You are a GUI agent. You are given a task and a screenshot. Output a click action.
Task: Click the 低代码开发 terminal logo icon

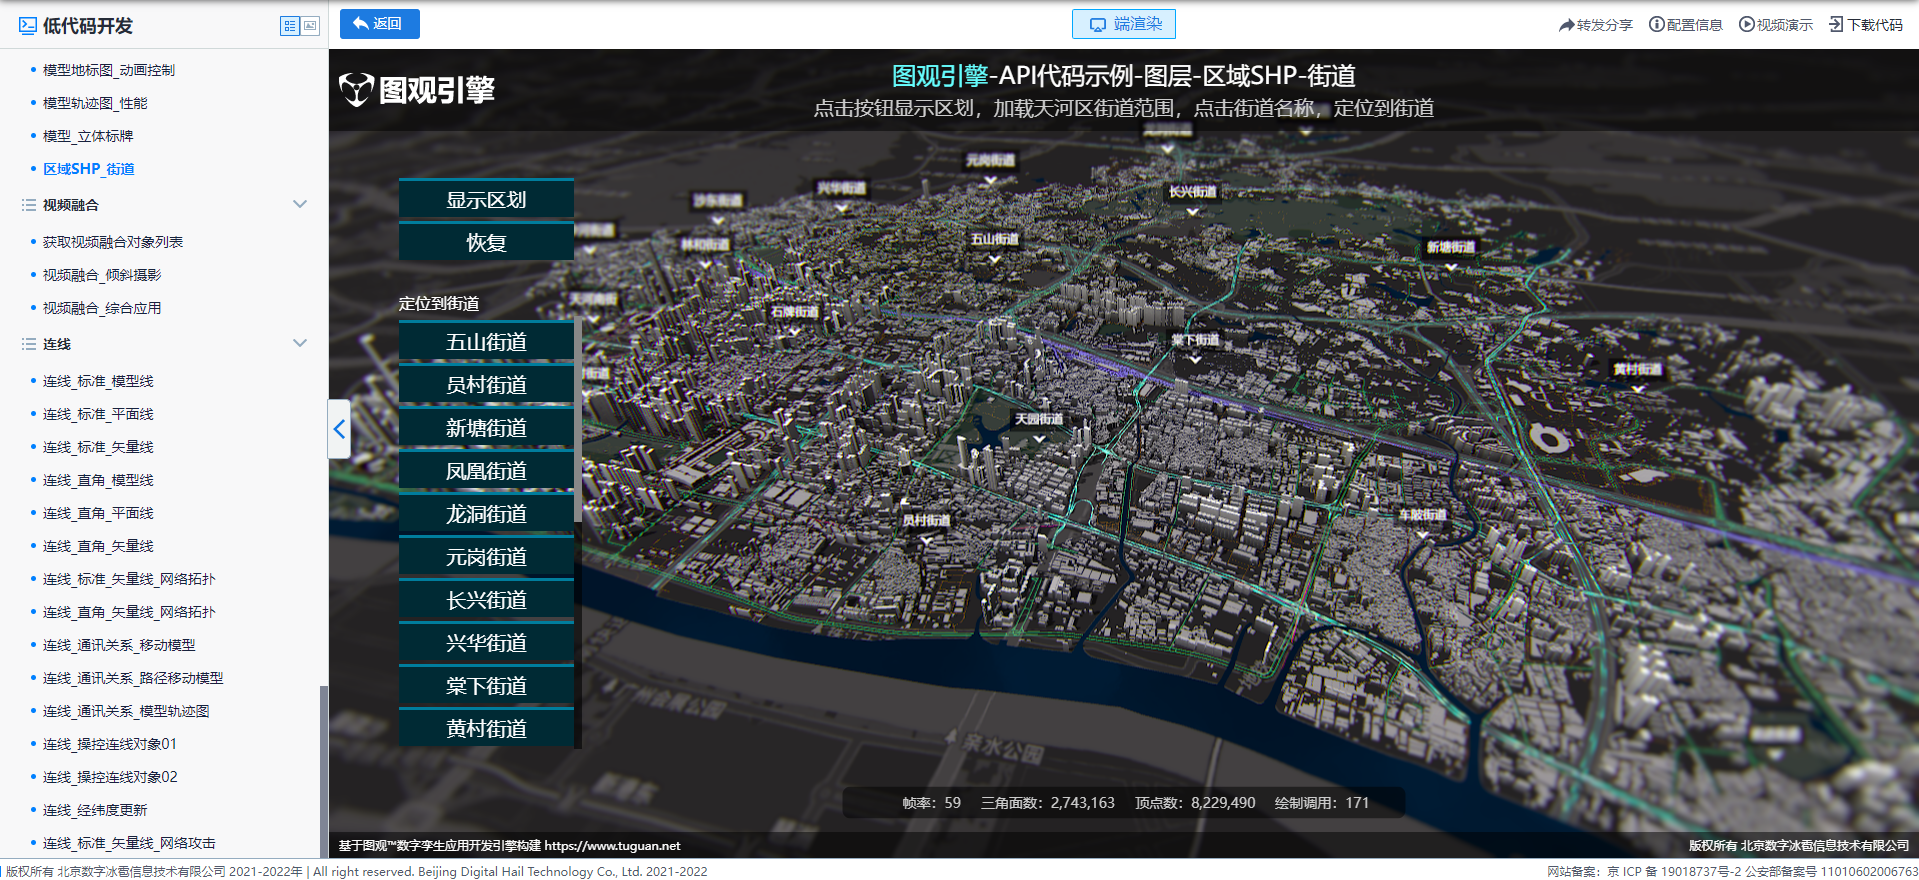[x=28, y=26]
